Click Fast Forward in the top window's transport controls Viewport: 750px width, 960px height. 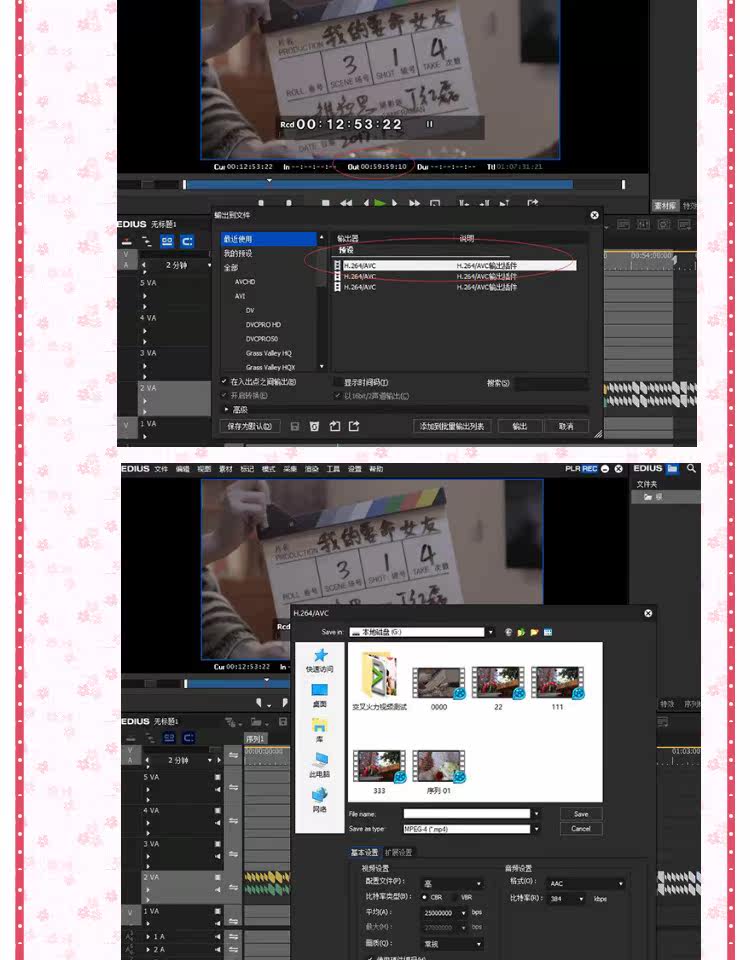pyautogui.click(x=414, y=203)
